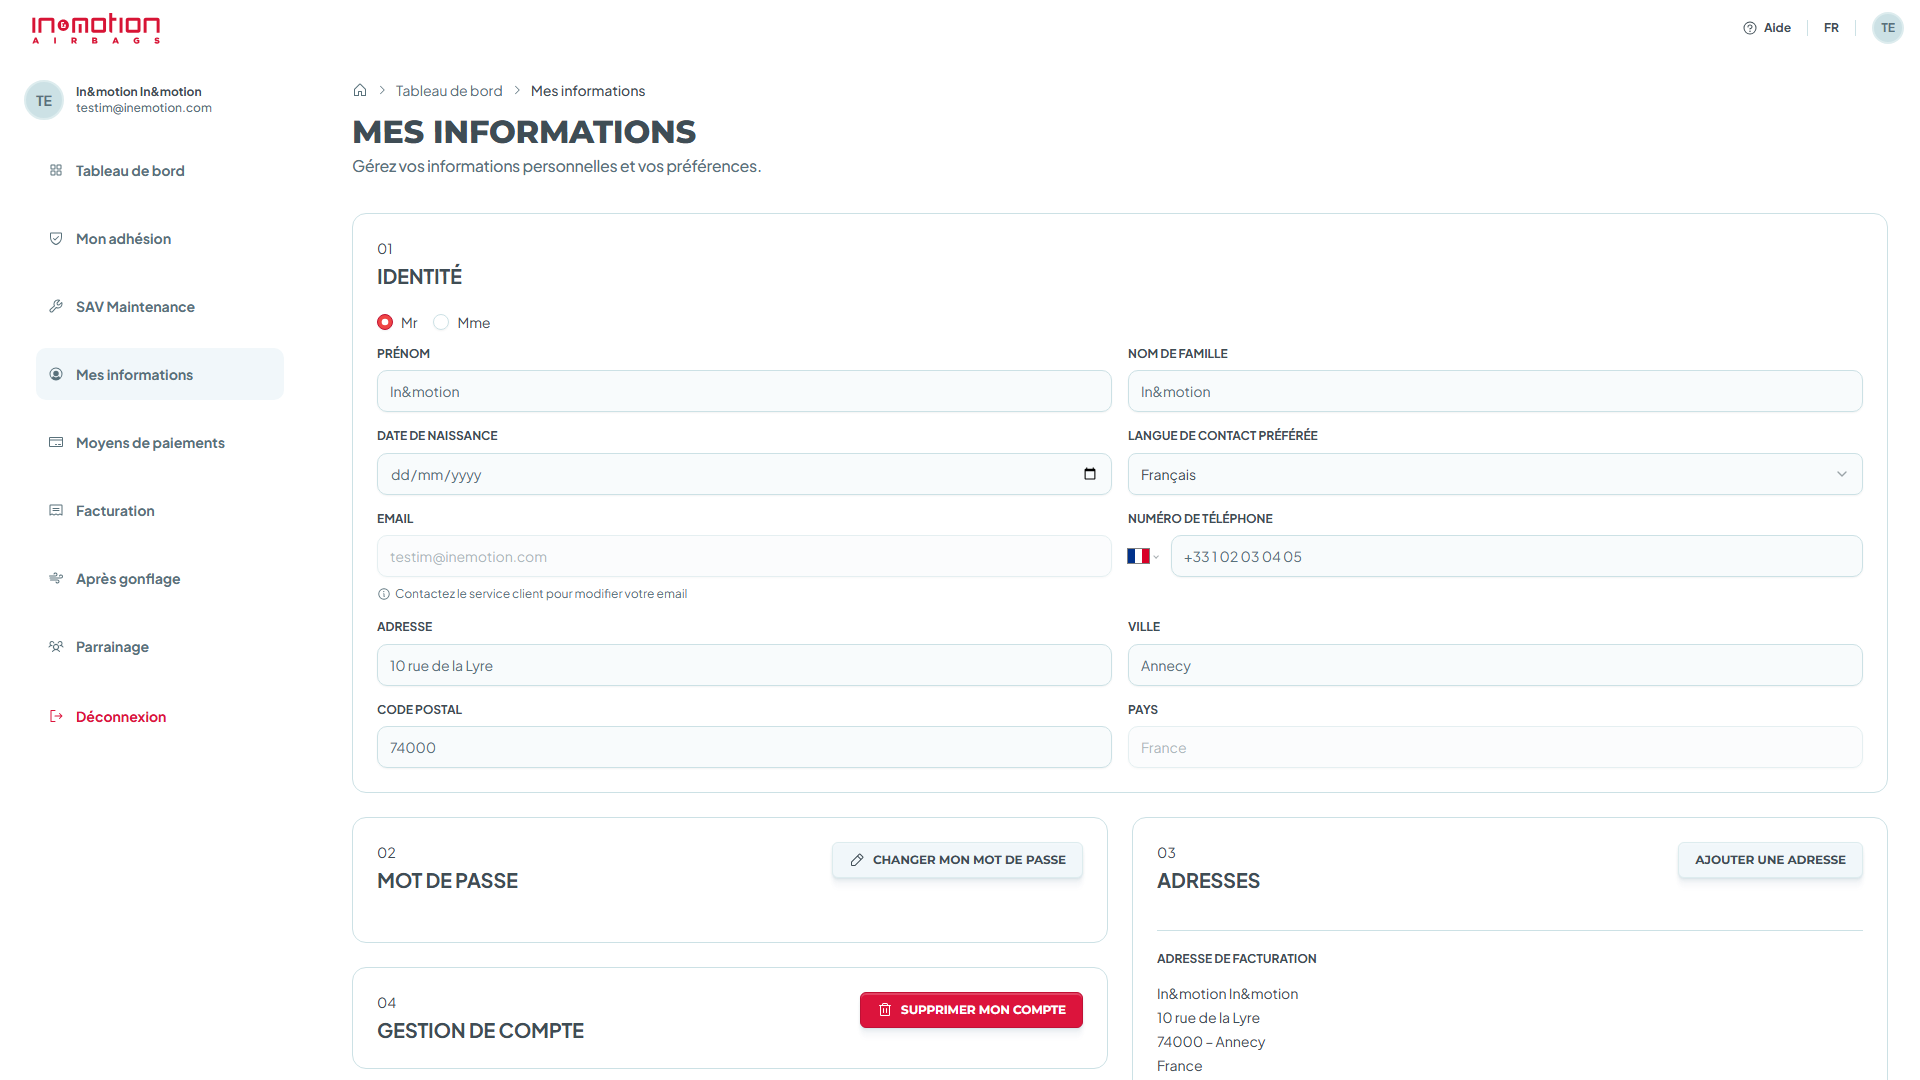This screenshot has height=1080, width=1920.
Task: Open the FR language switcher
Action: pos(1831,28)
